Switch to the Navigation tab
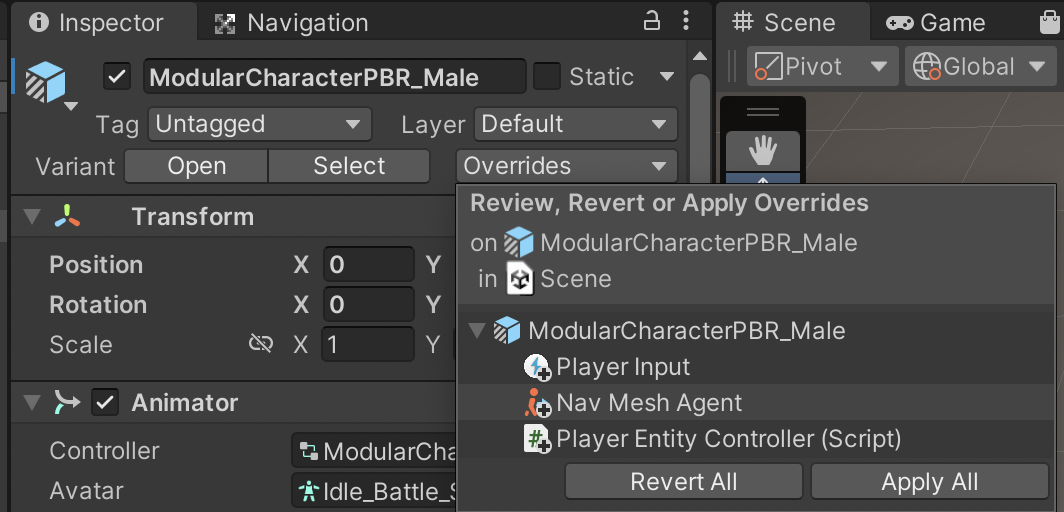Viewport: 1064px width, 512px height. (x=291, y=22)
